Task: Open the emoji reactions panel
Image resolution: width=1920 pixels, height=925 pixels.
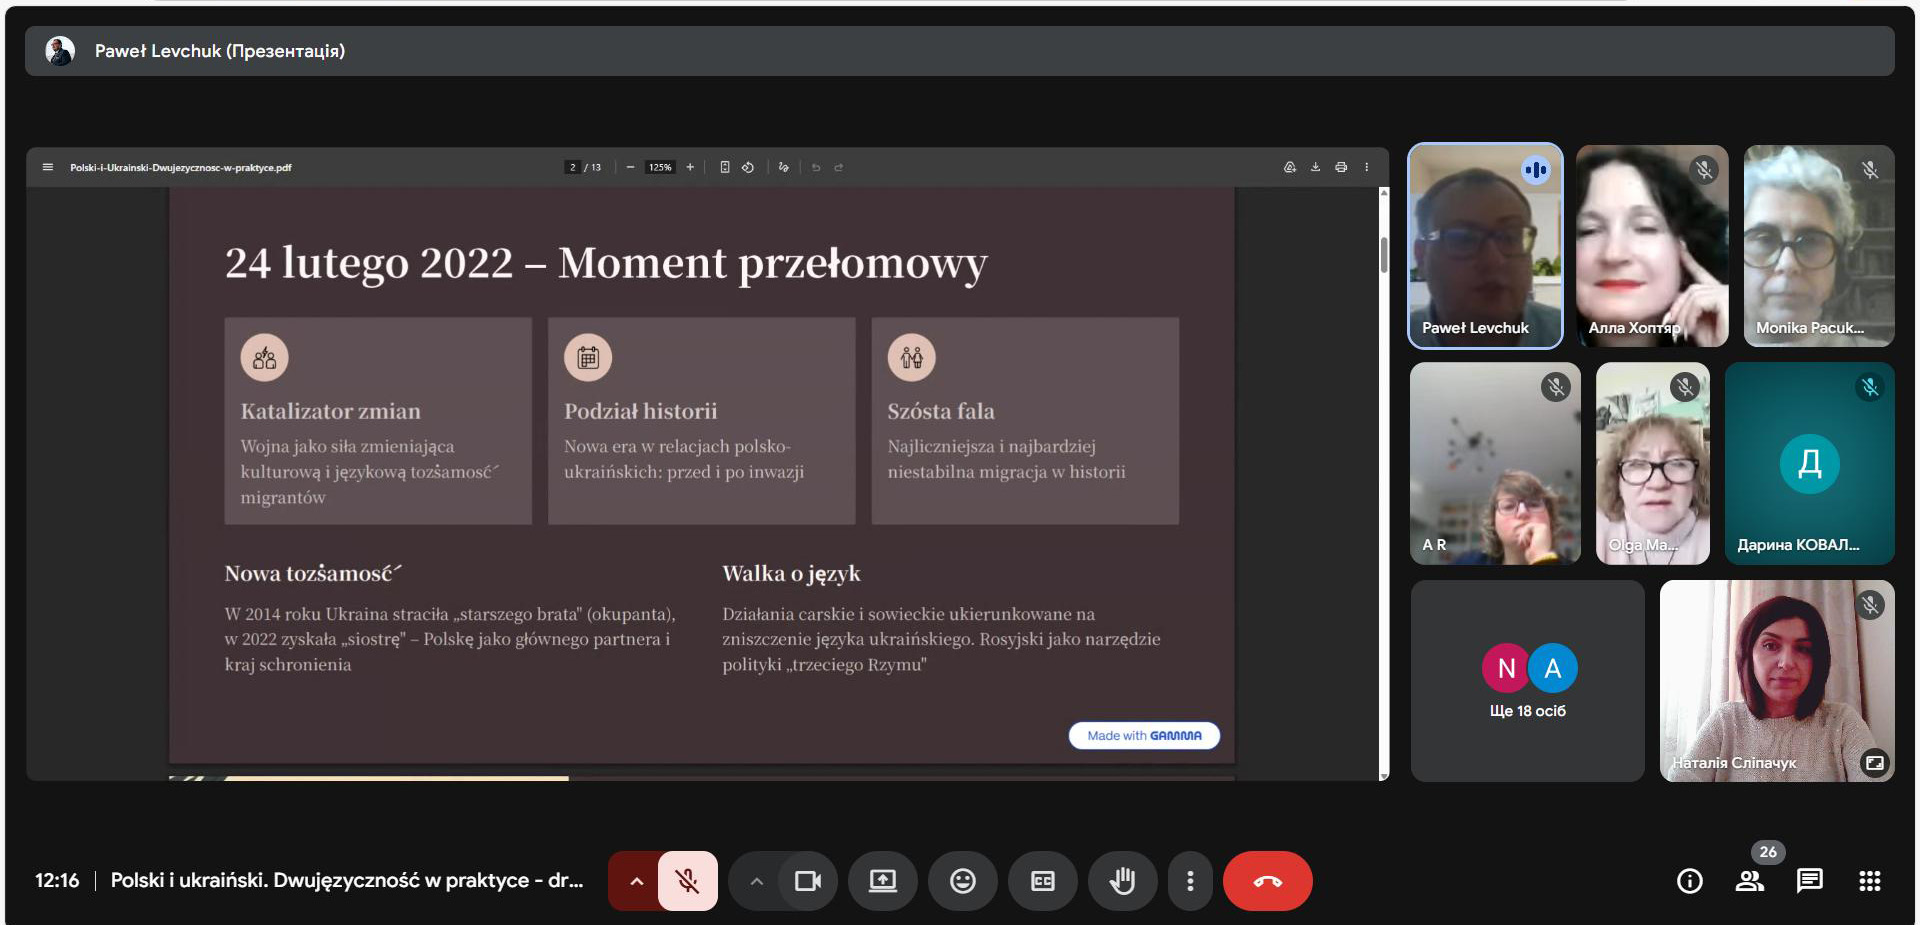Action: click(x=962, y=881)
